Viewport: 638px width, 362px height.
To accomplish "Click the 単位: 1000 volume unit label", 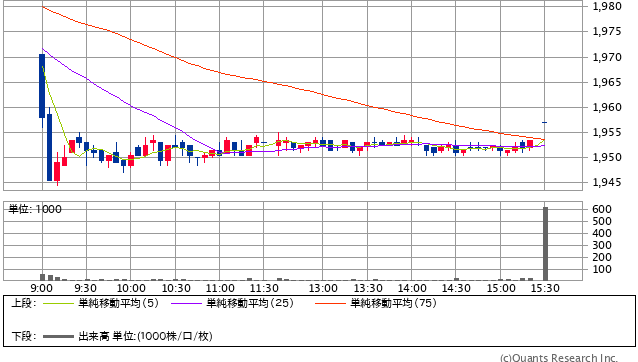I will 35,209.
